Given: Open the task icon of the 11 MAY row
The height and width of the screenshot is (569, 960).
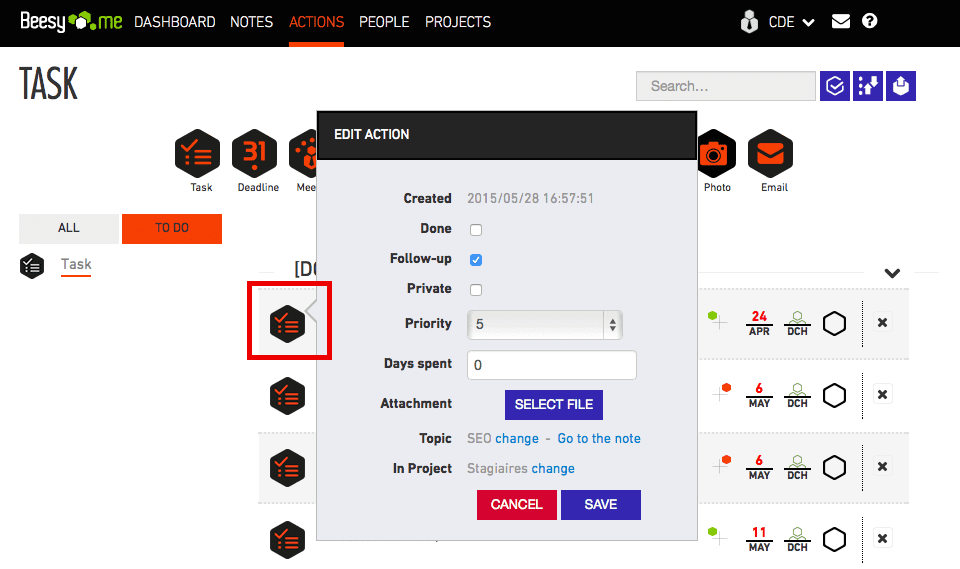Looking at the screenshot, I should [287, 540].
